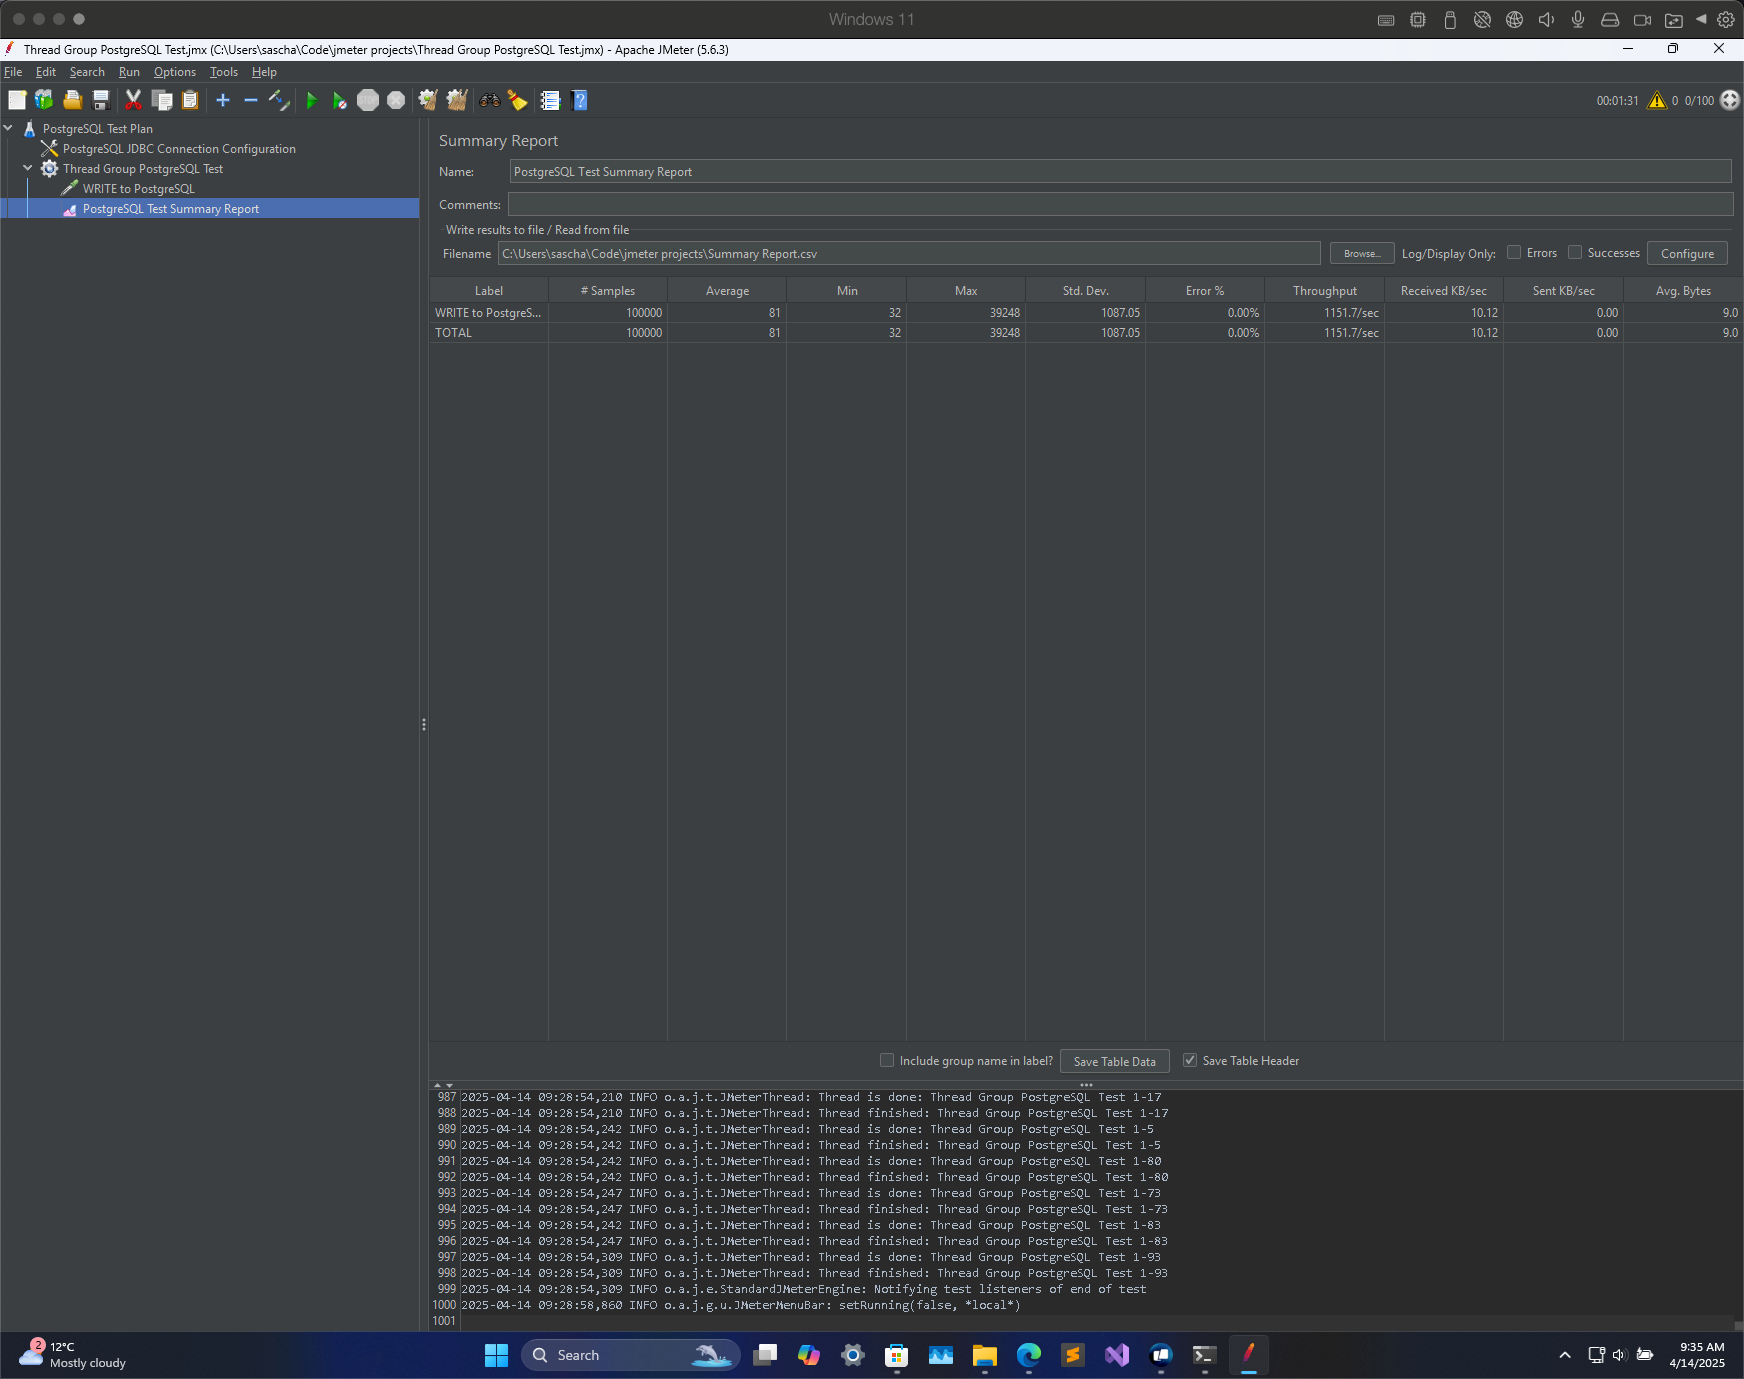The width and height of the screenshot is (1744, 1379).
Task: Open Search with binoculars icon
Action: 489,100
